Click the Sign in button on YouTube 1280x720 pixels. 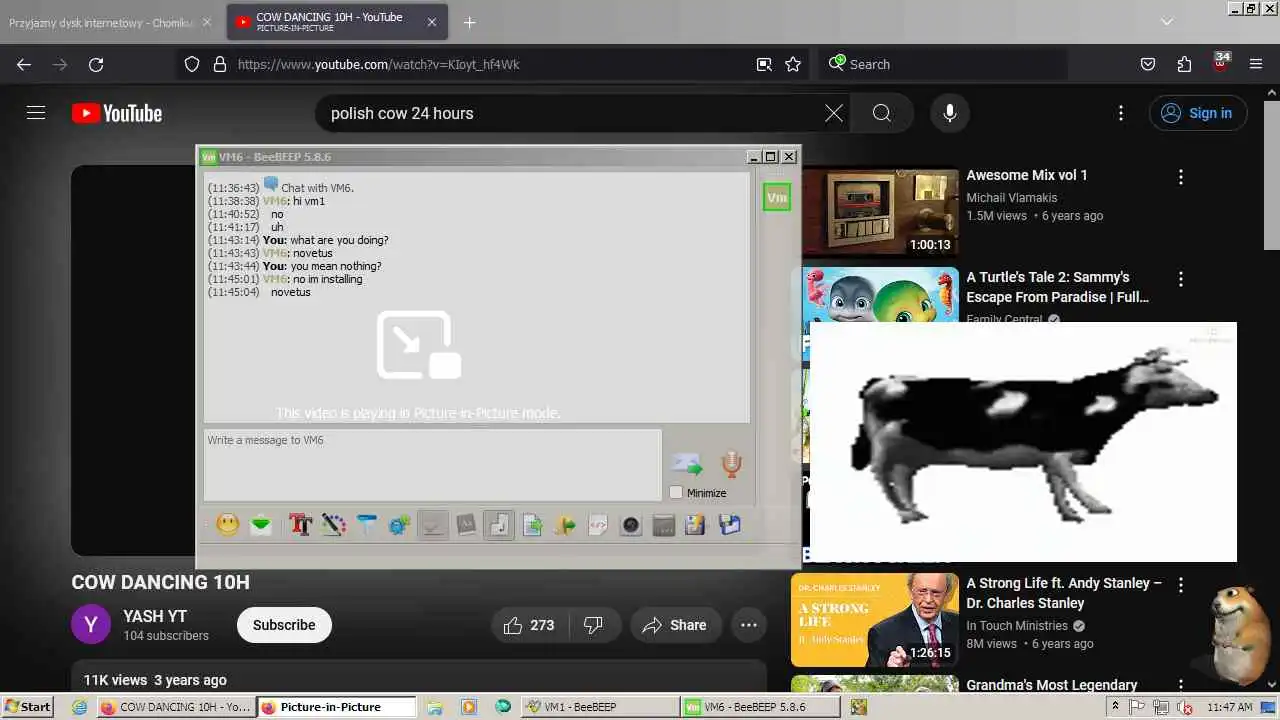pos(1197,113)
